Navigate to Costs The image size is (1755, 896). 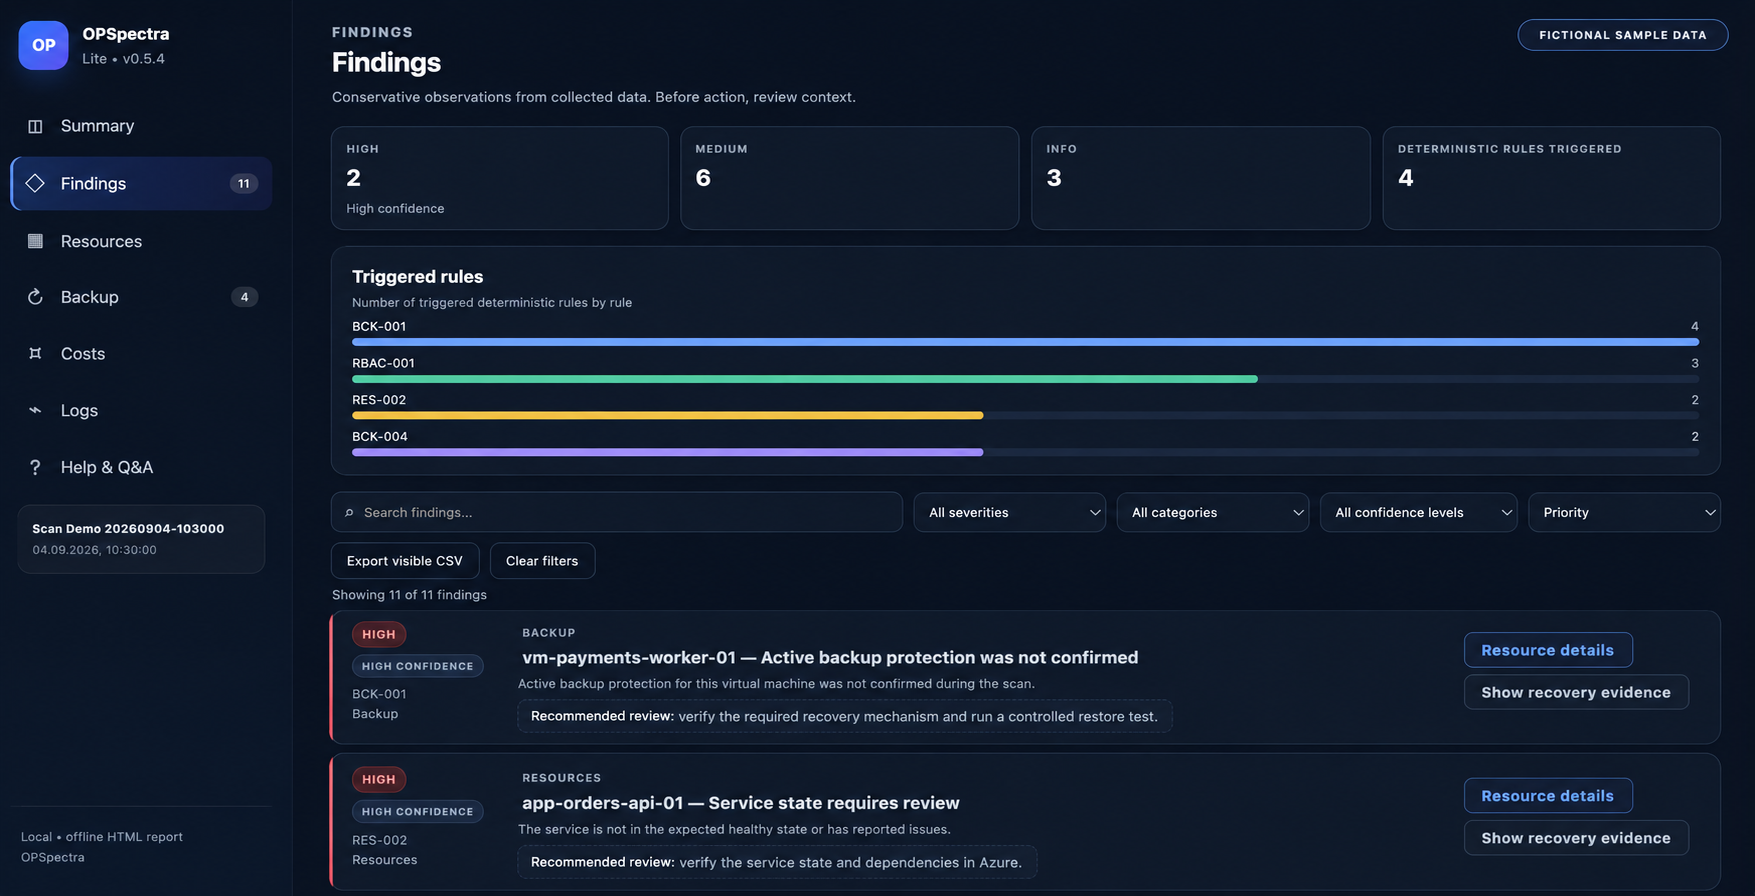click(x=141, y=353)
